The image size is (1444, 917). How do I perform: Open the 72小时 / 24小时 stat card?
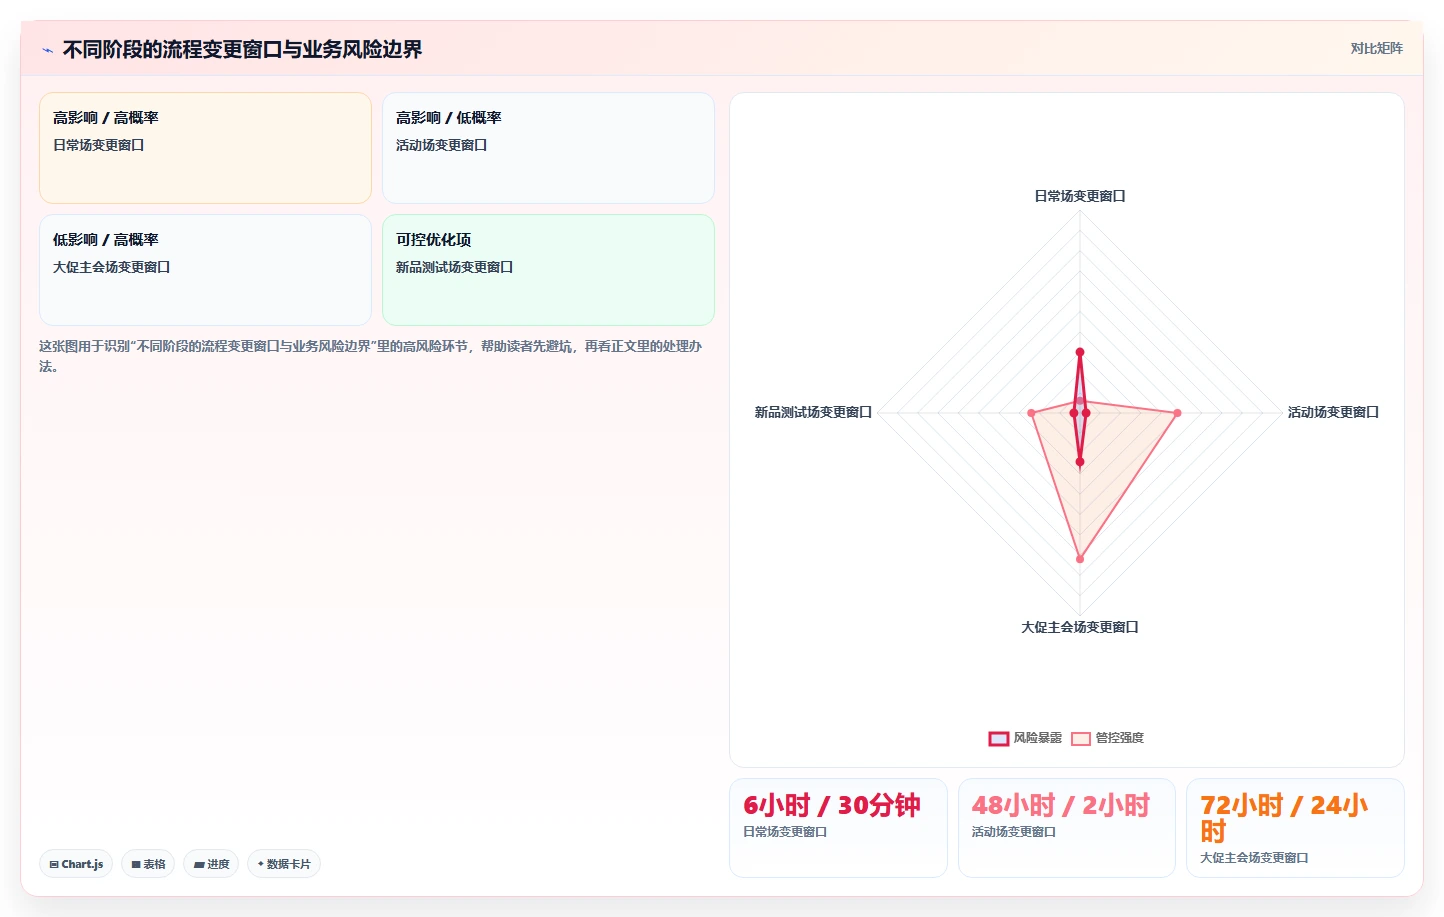click(1295, 828)
